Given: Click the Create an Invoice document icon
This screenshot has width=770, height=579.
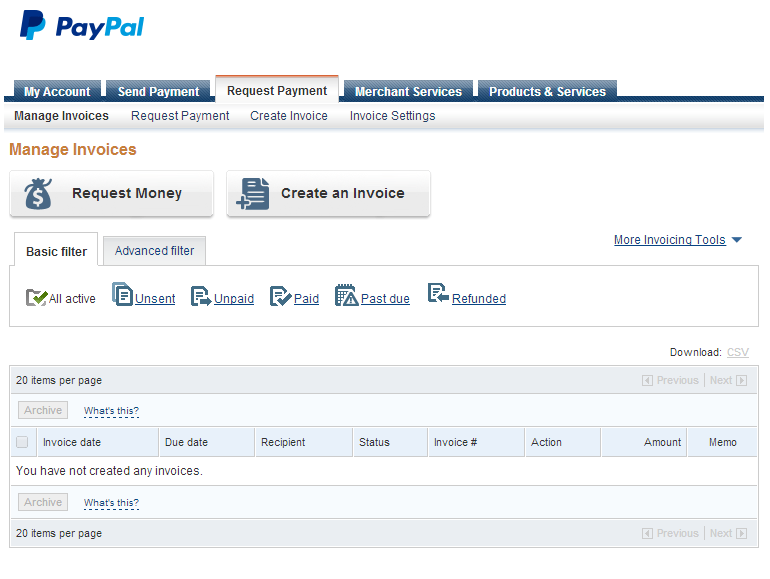Looking at the screenshot, I should tap(254, 194).
